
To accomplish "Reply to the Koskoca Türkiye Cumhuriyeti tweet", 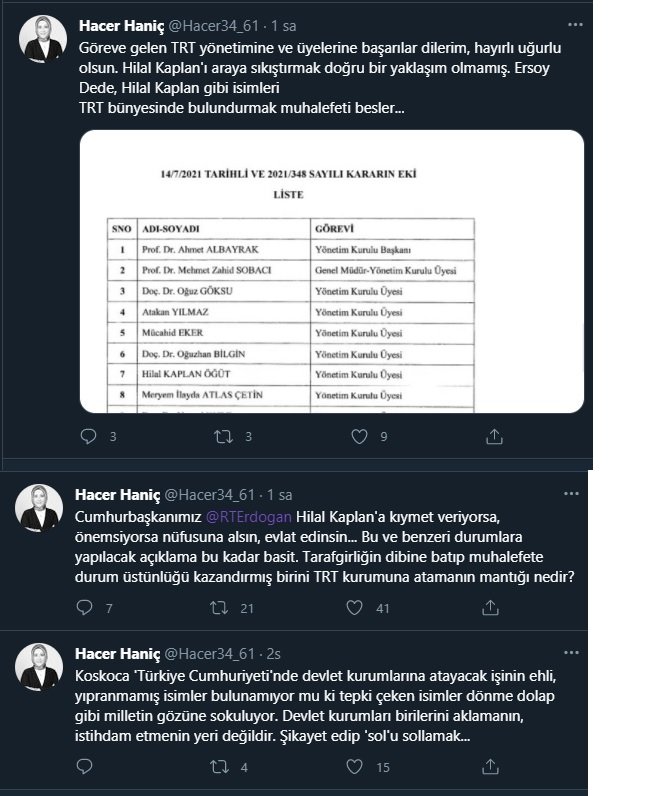I will 84,767.
